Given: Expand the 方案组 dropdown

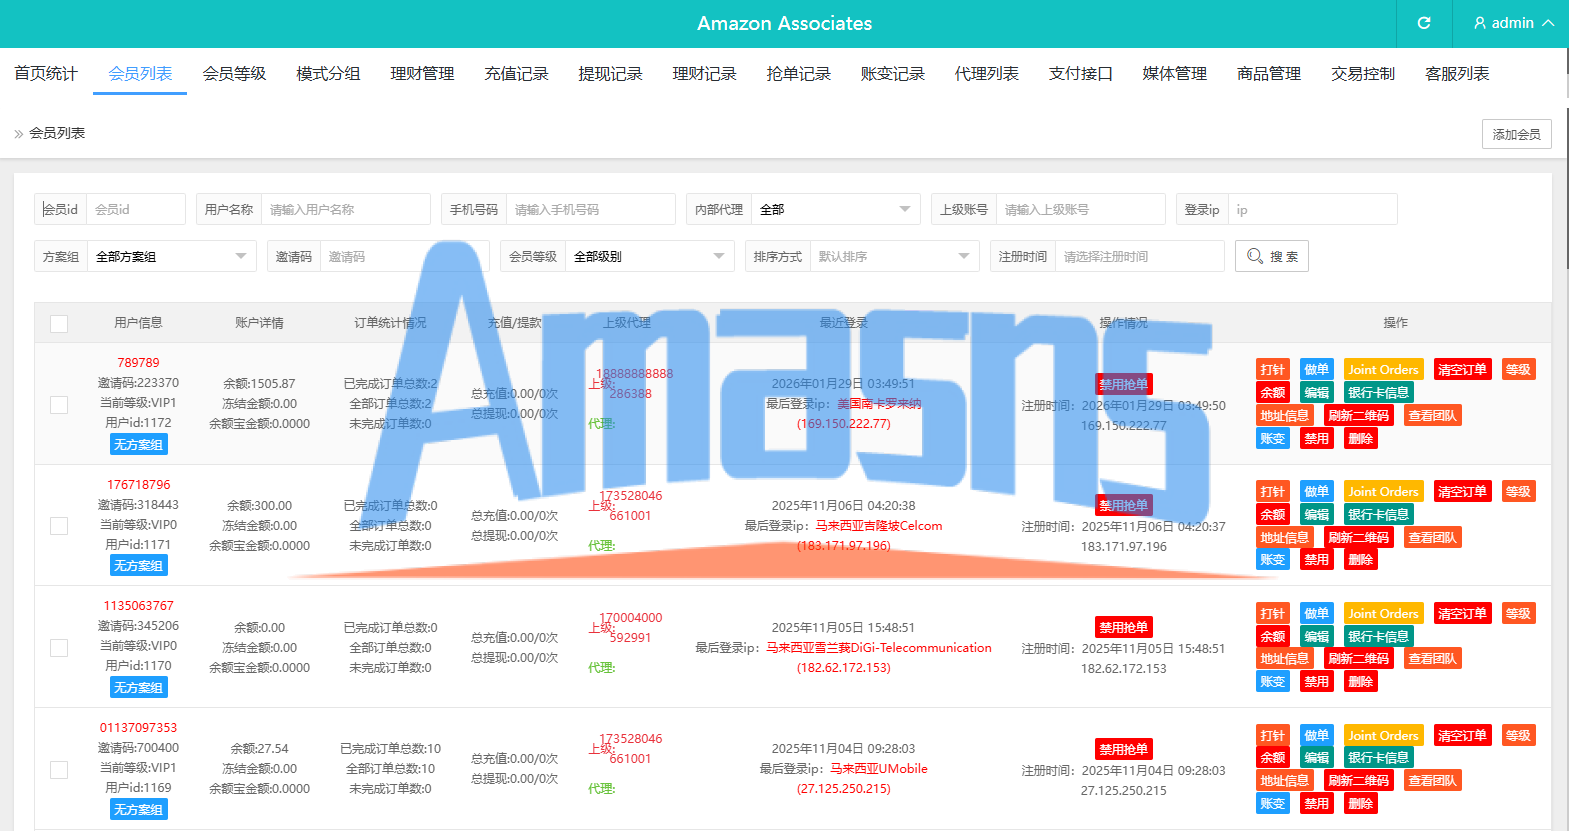Looking at the screenshot, I should tap(172, 256).
